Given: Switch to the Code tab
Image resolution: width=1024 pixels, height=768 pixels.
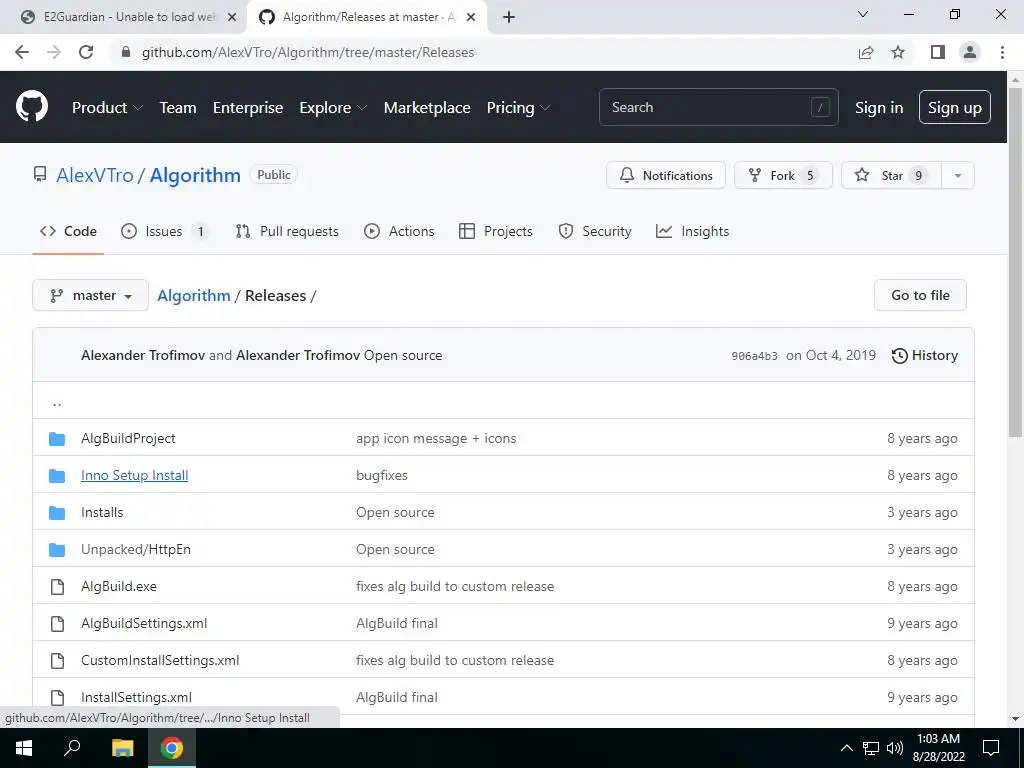Looking at the screenshot, I should 68,231.
